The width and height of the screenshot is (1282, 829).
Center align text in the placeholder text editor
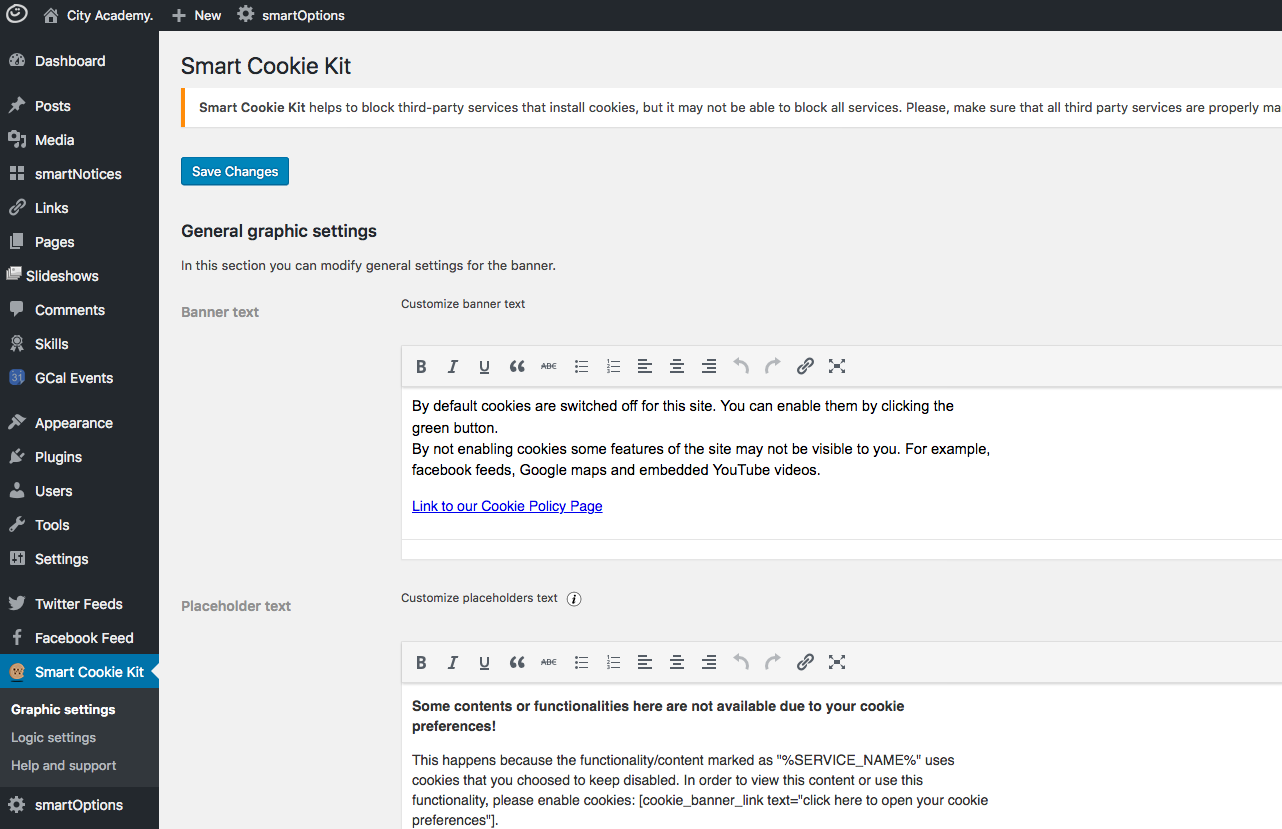pos(677,662)
